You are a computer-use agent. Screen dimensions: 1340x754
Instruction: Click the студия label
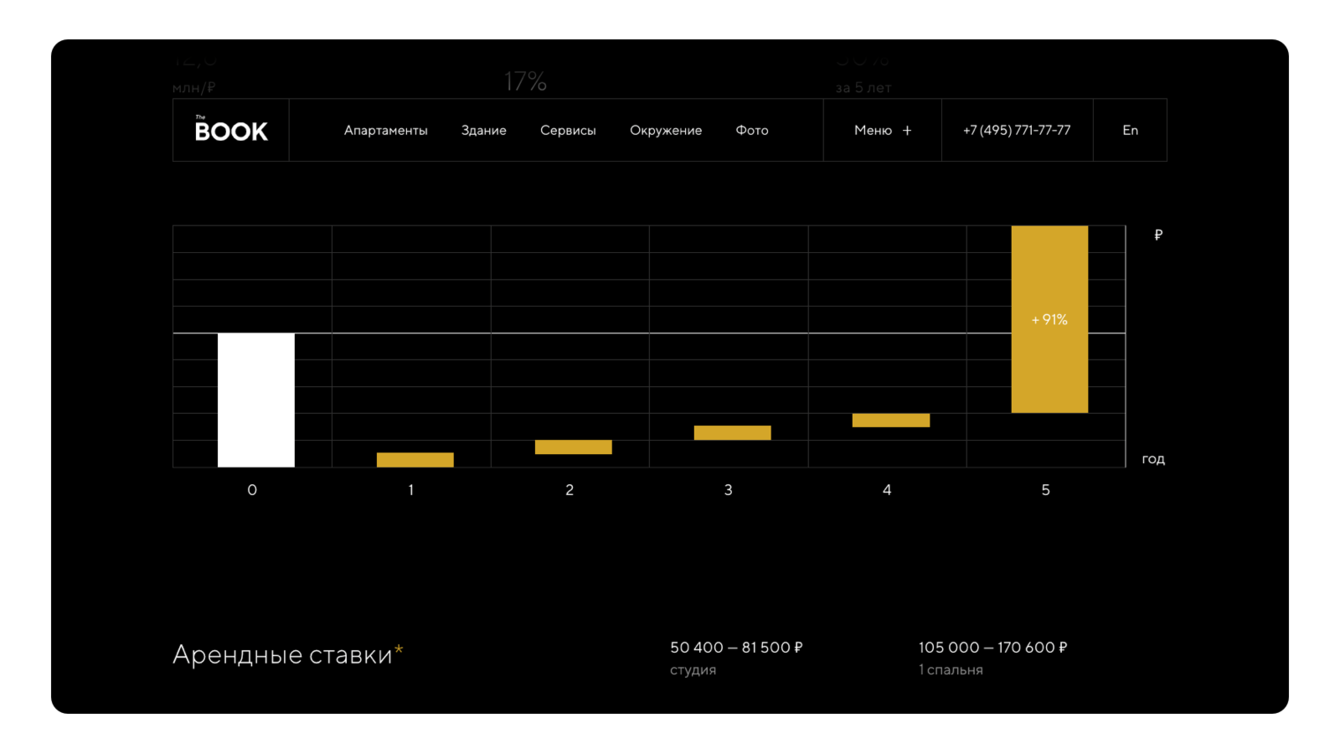(x=693, y=670)
